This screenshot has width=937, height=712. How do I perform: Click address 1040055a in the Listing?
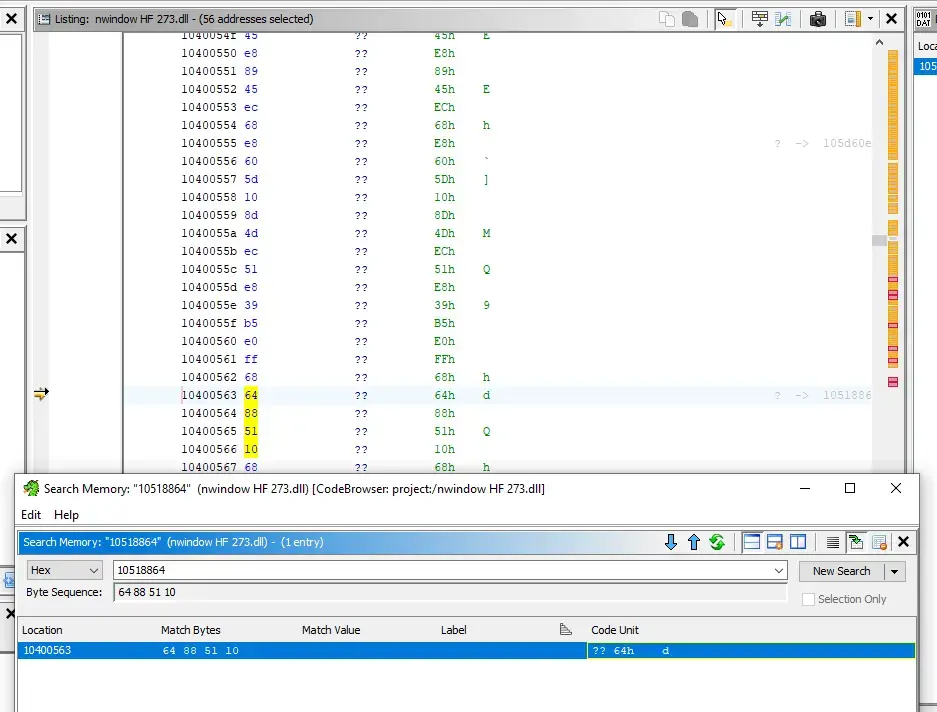[209, 233]
